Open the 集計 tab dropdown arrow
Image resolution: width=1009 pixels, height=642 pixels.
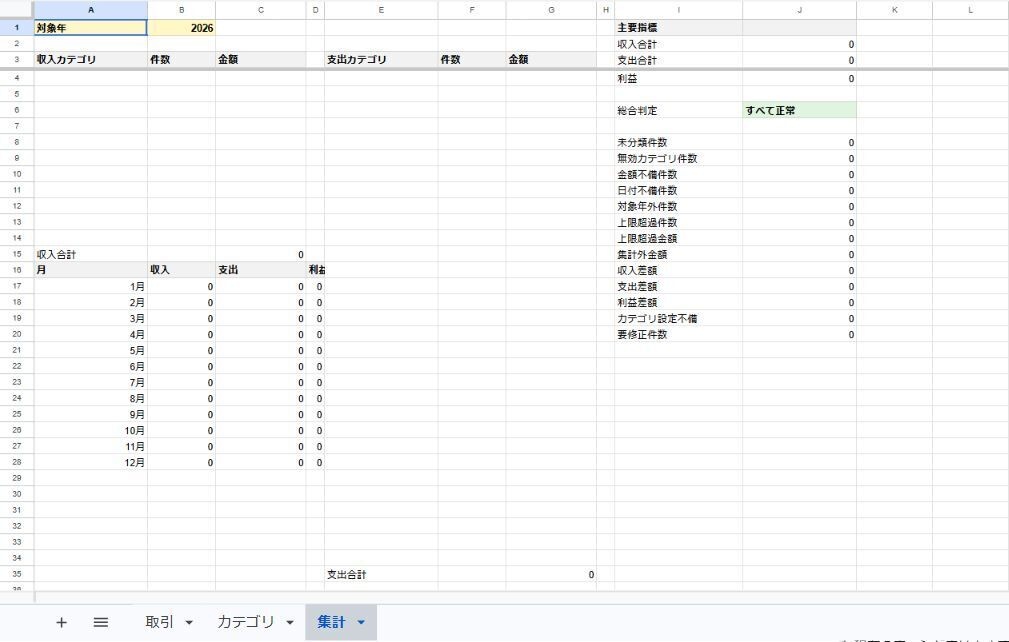(x=361, y=623)
